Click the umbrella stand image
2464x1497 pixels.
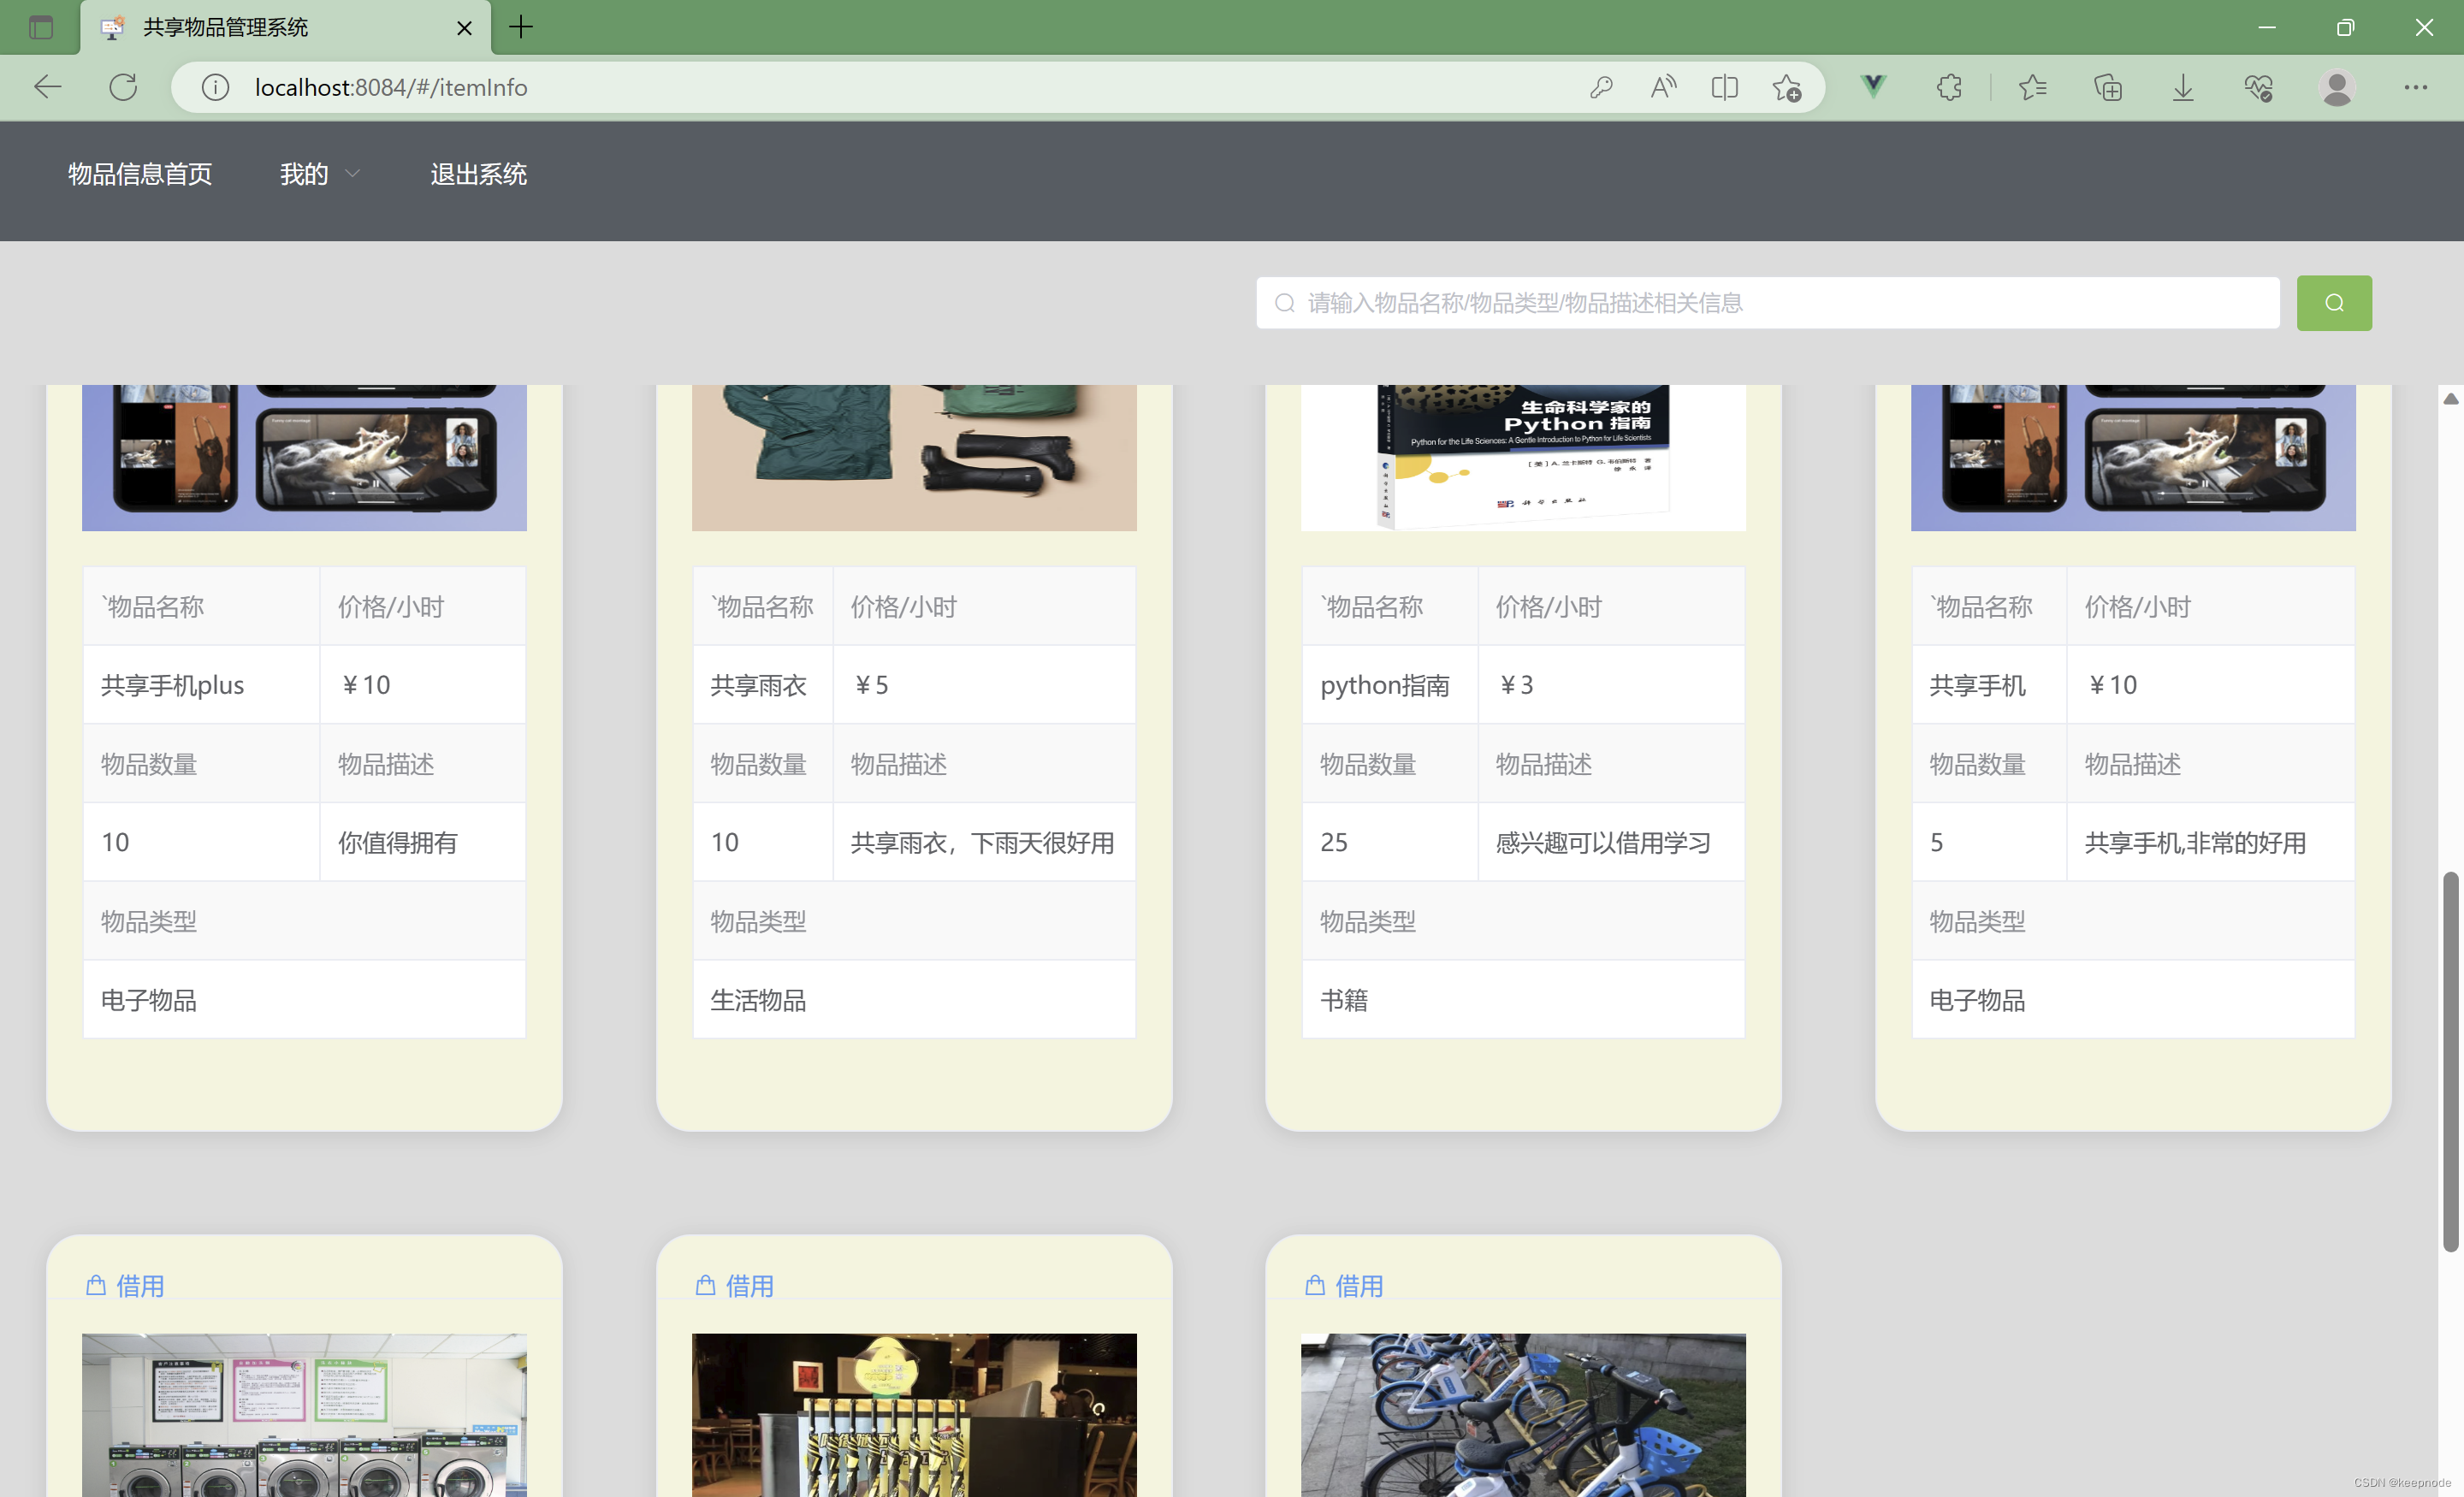[914, 1415]
